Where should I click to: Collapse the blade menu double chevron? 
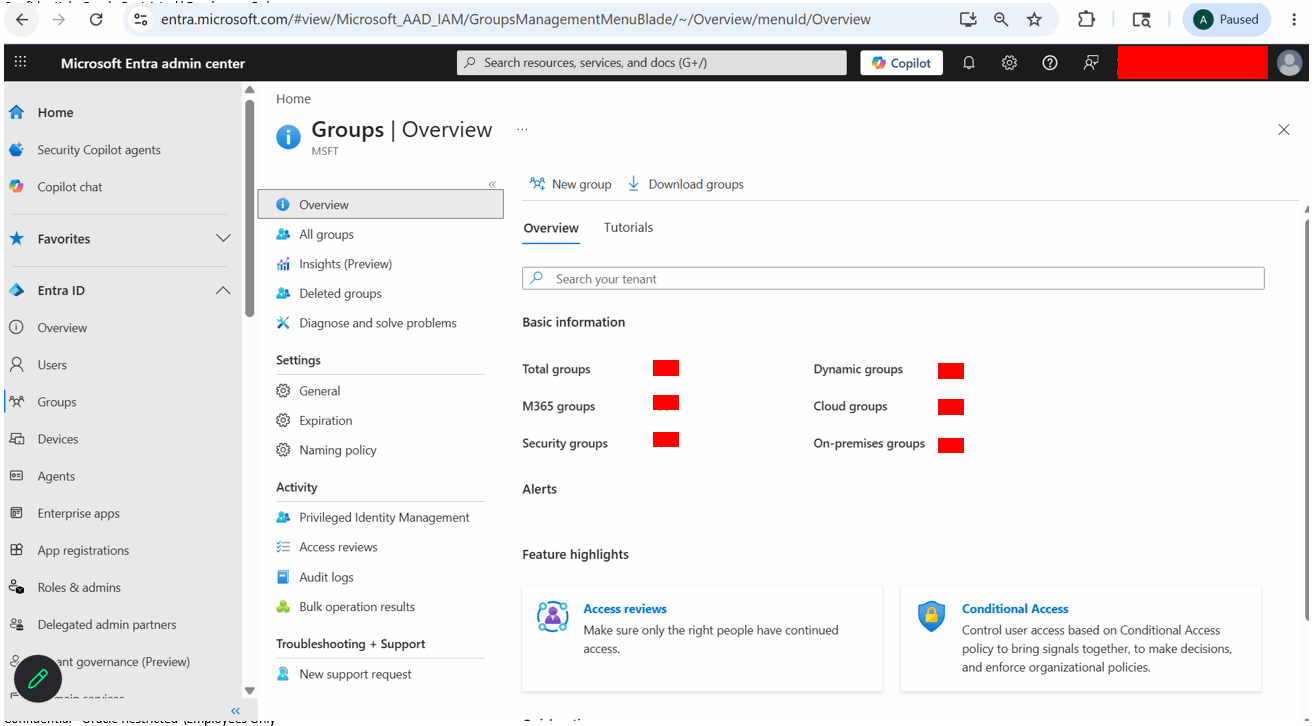(x=492, y=184)
